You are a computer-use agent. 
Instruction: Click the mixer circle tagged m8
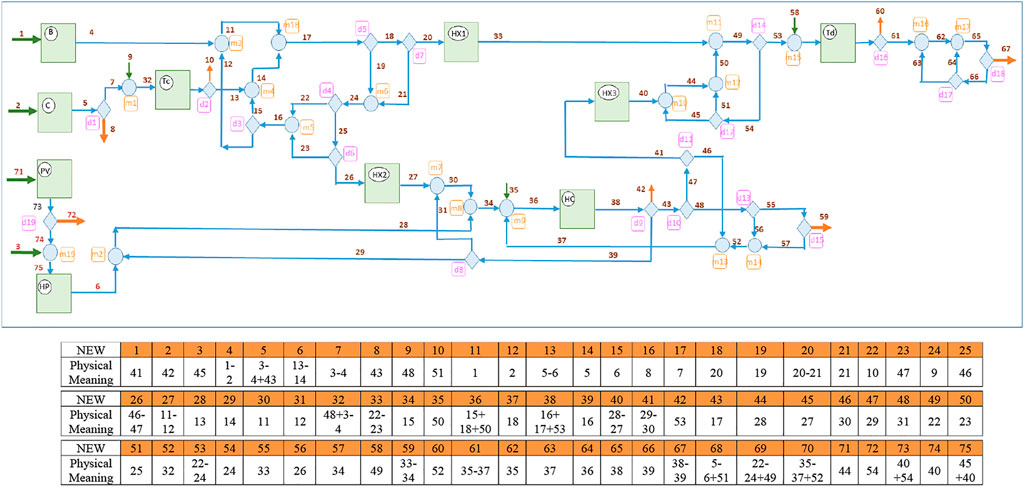470,208
